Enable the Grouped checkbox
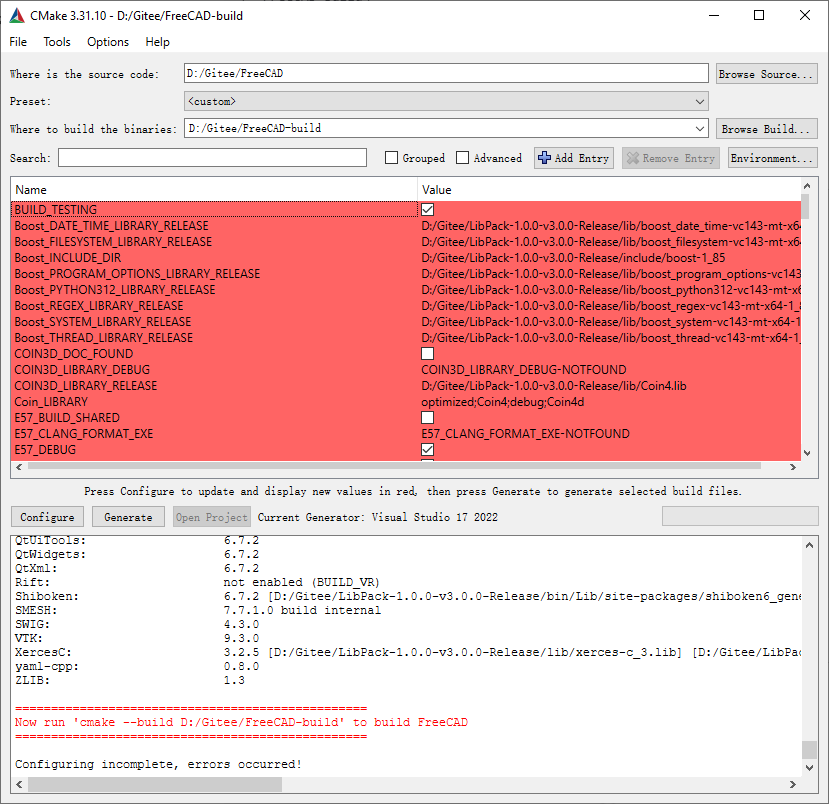 pyautogui.click(x=390, y=157)
